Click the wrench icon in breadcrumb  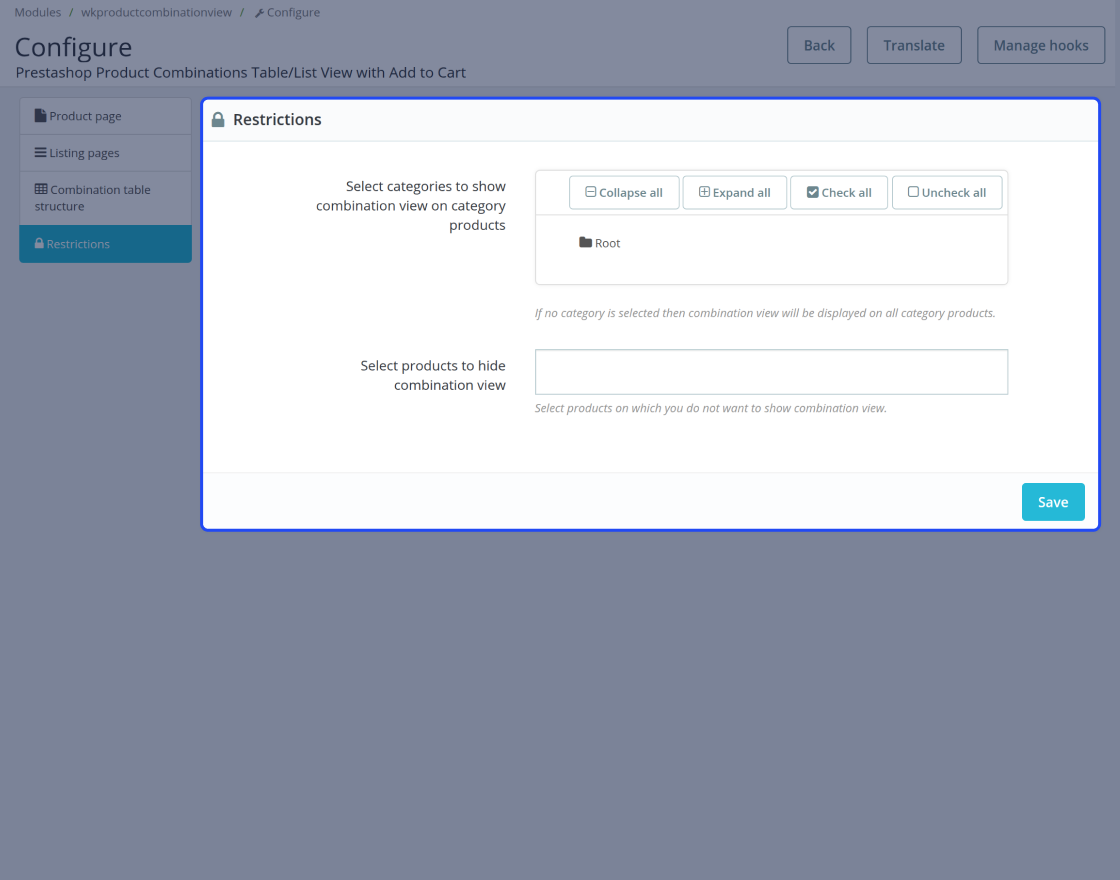coord(259,13)
